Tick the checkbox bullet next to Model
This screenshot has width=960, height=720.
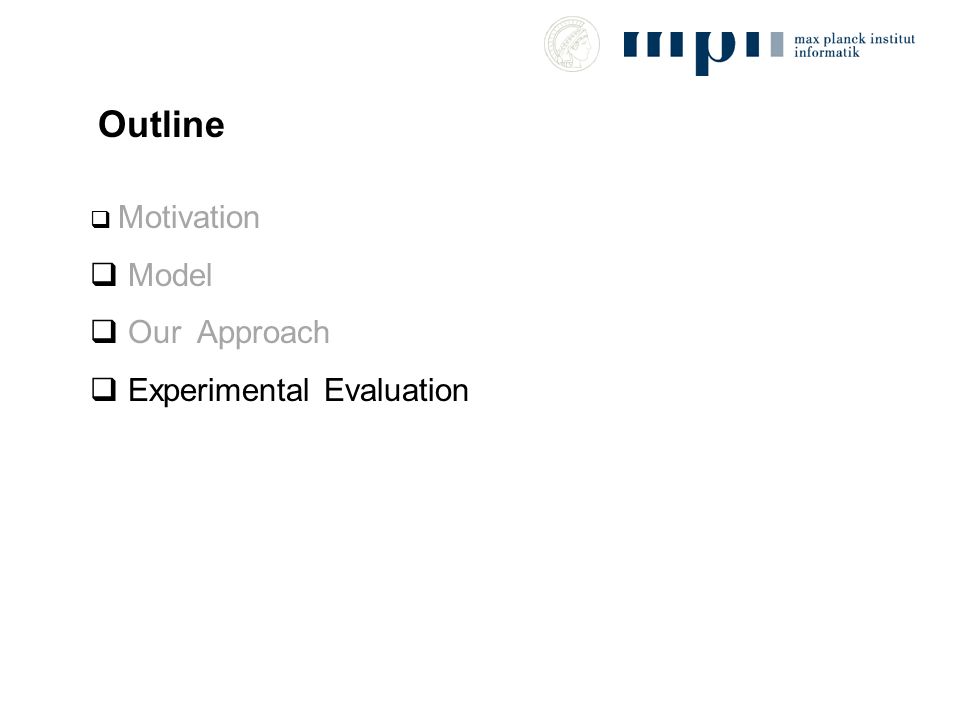tap(104, 274)
